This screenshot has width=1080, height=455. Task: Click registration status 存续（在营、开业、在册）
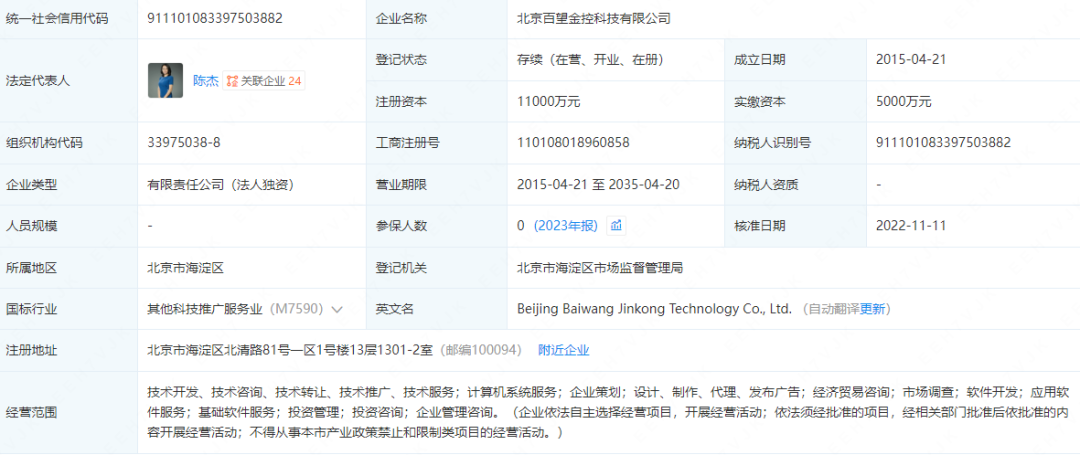(590, 60)
